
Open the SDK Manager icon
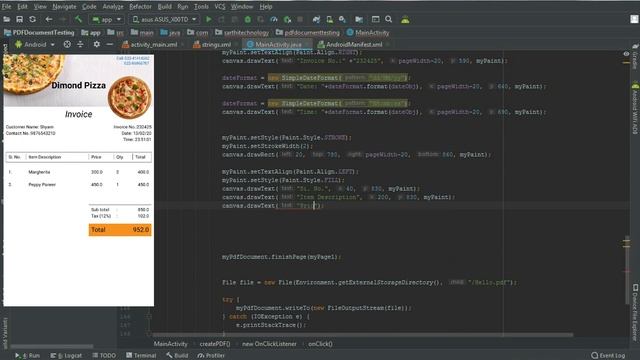(342, 19)
